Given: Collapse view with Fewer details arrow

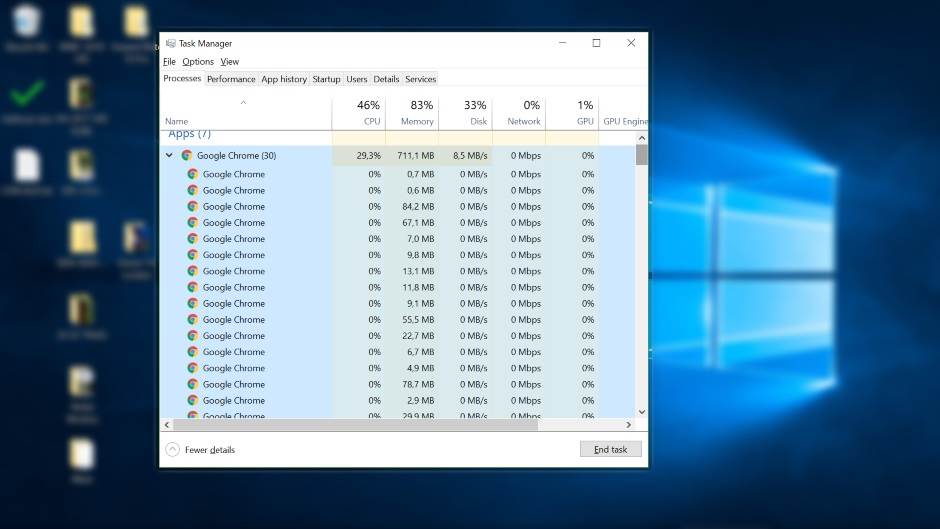Looking at the screenshot, I should [x=172, y=450].
